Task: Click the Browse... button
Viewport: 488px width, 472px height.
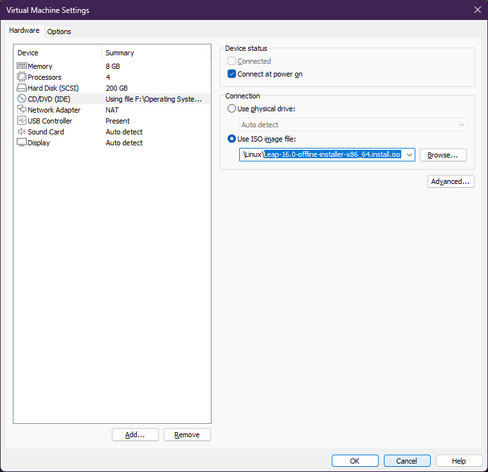Action: coord(443,155)
